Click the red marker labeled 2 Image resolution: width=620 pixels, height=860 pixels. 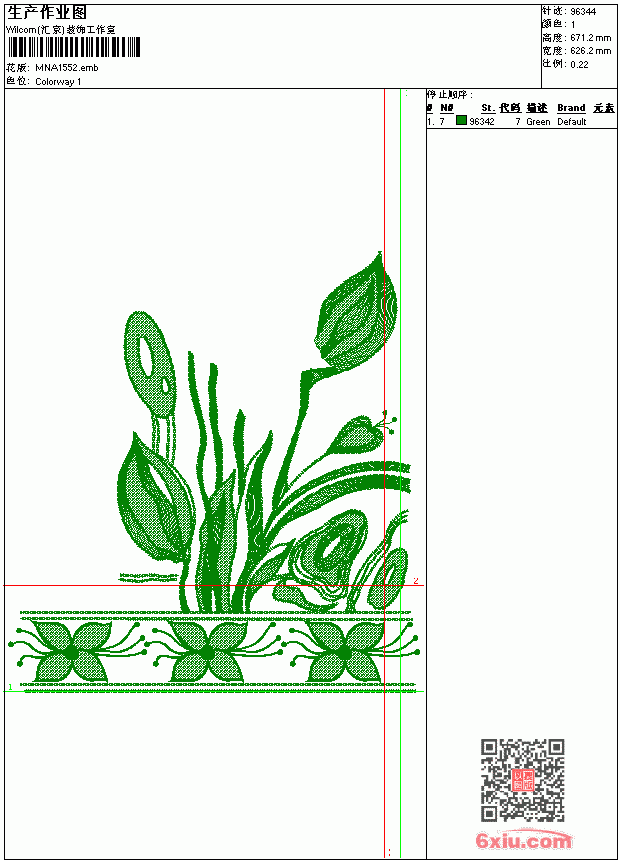[416, 581]
